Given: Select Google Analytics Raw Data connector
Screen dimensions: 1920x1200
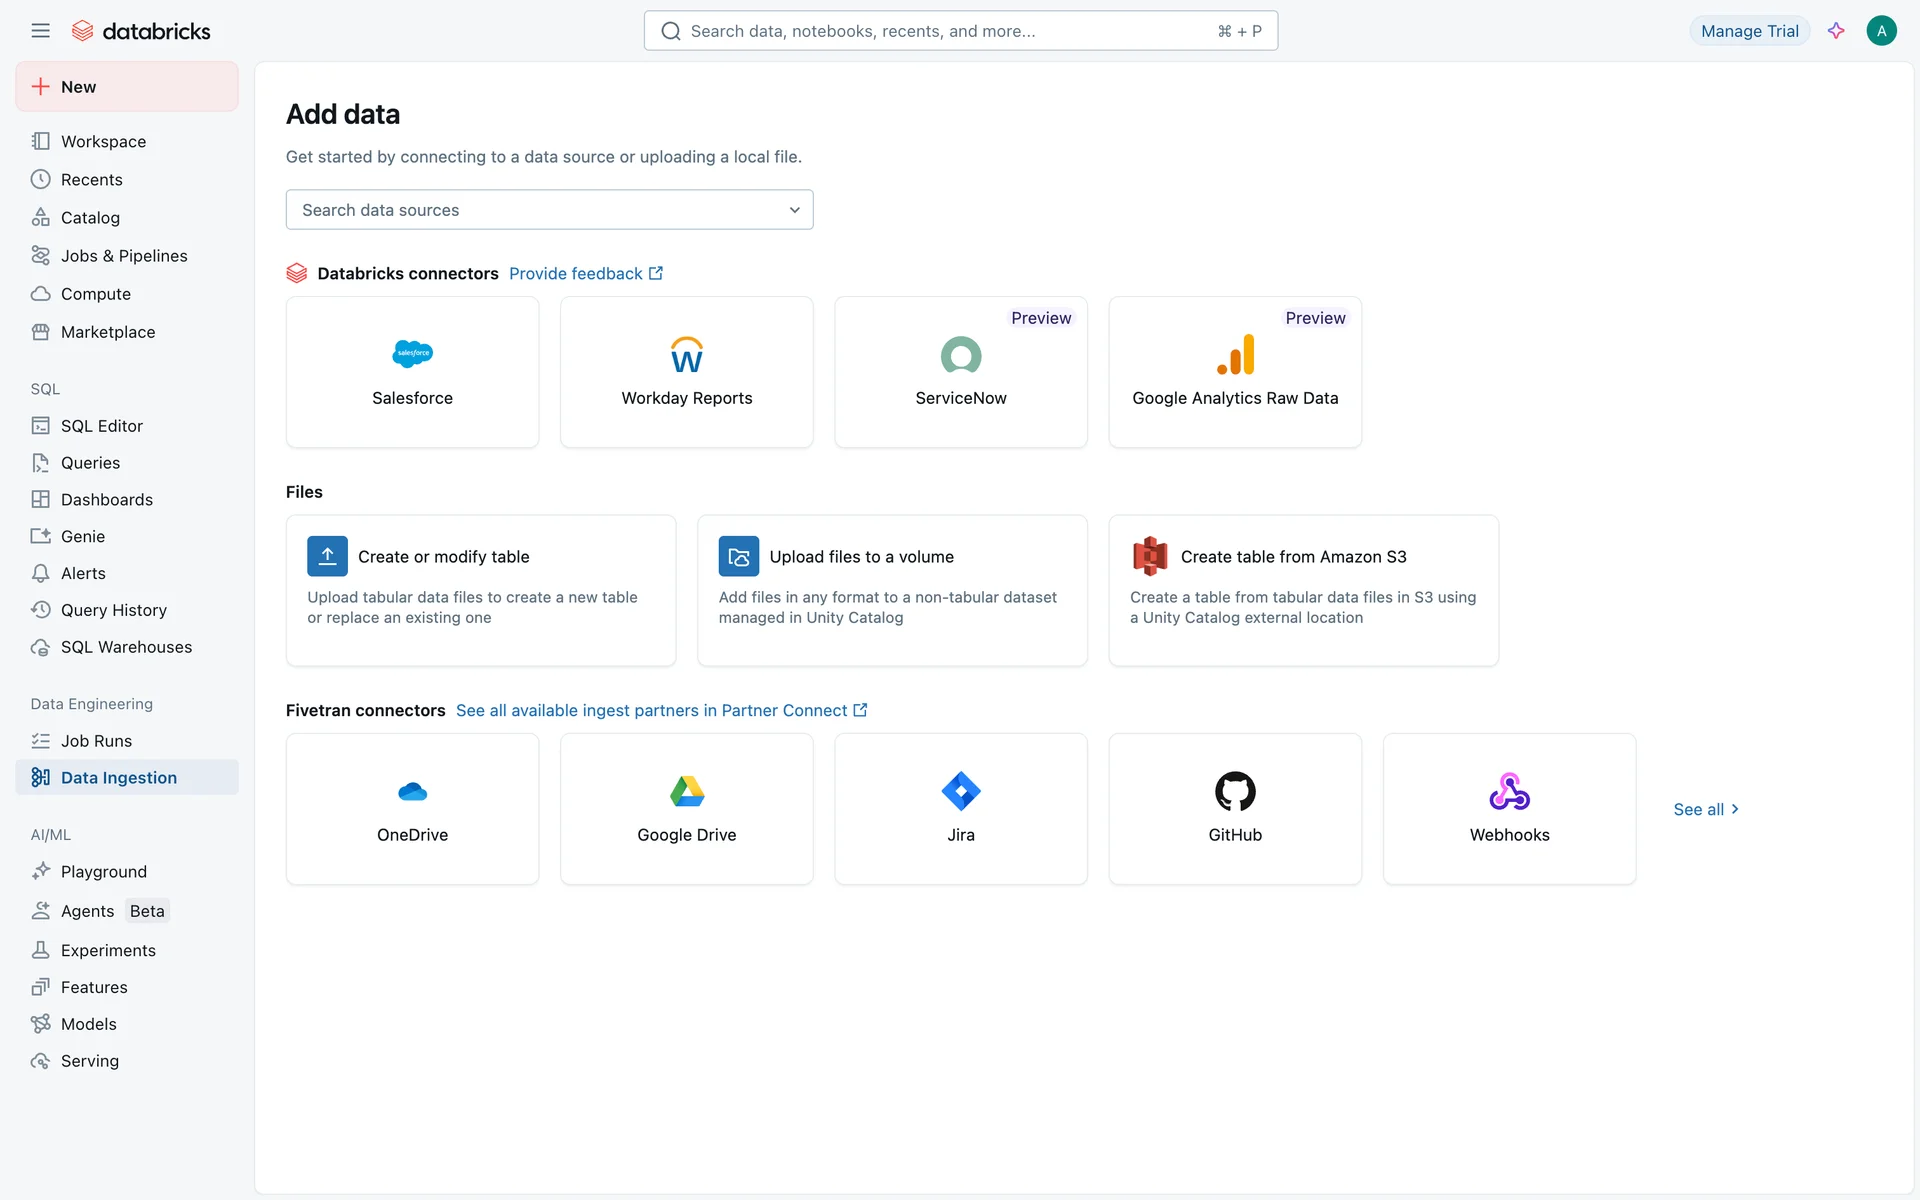Looking at the screenshot, I should coord(1234,372).
